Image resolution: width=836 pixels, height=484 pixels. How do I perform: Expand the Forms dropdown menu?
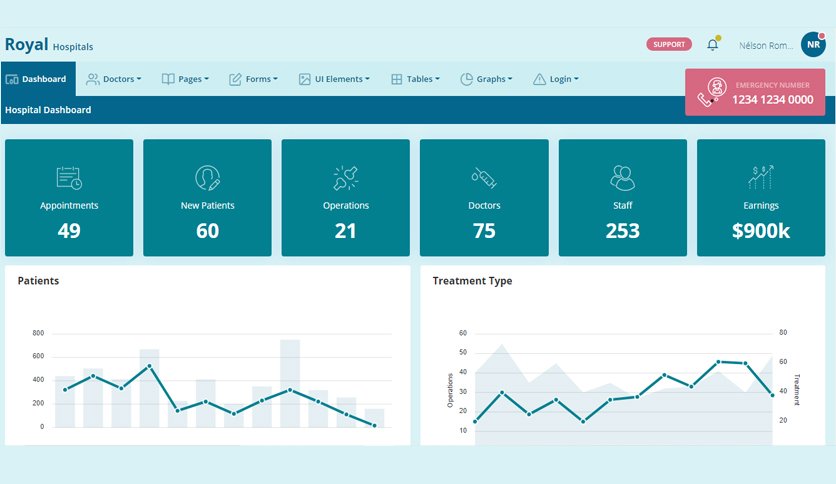262,79
